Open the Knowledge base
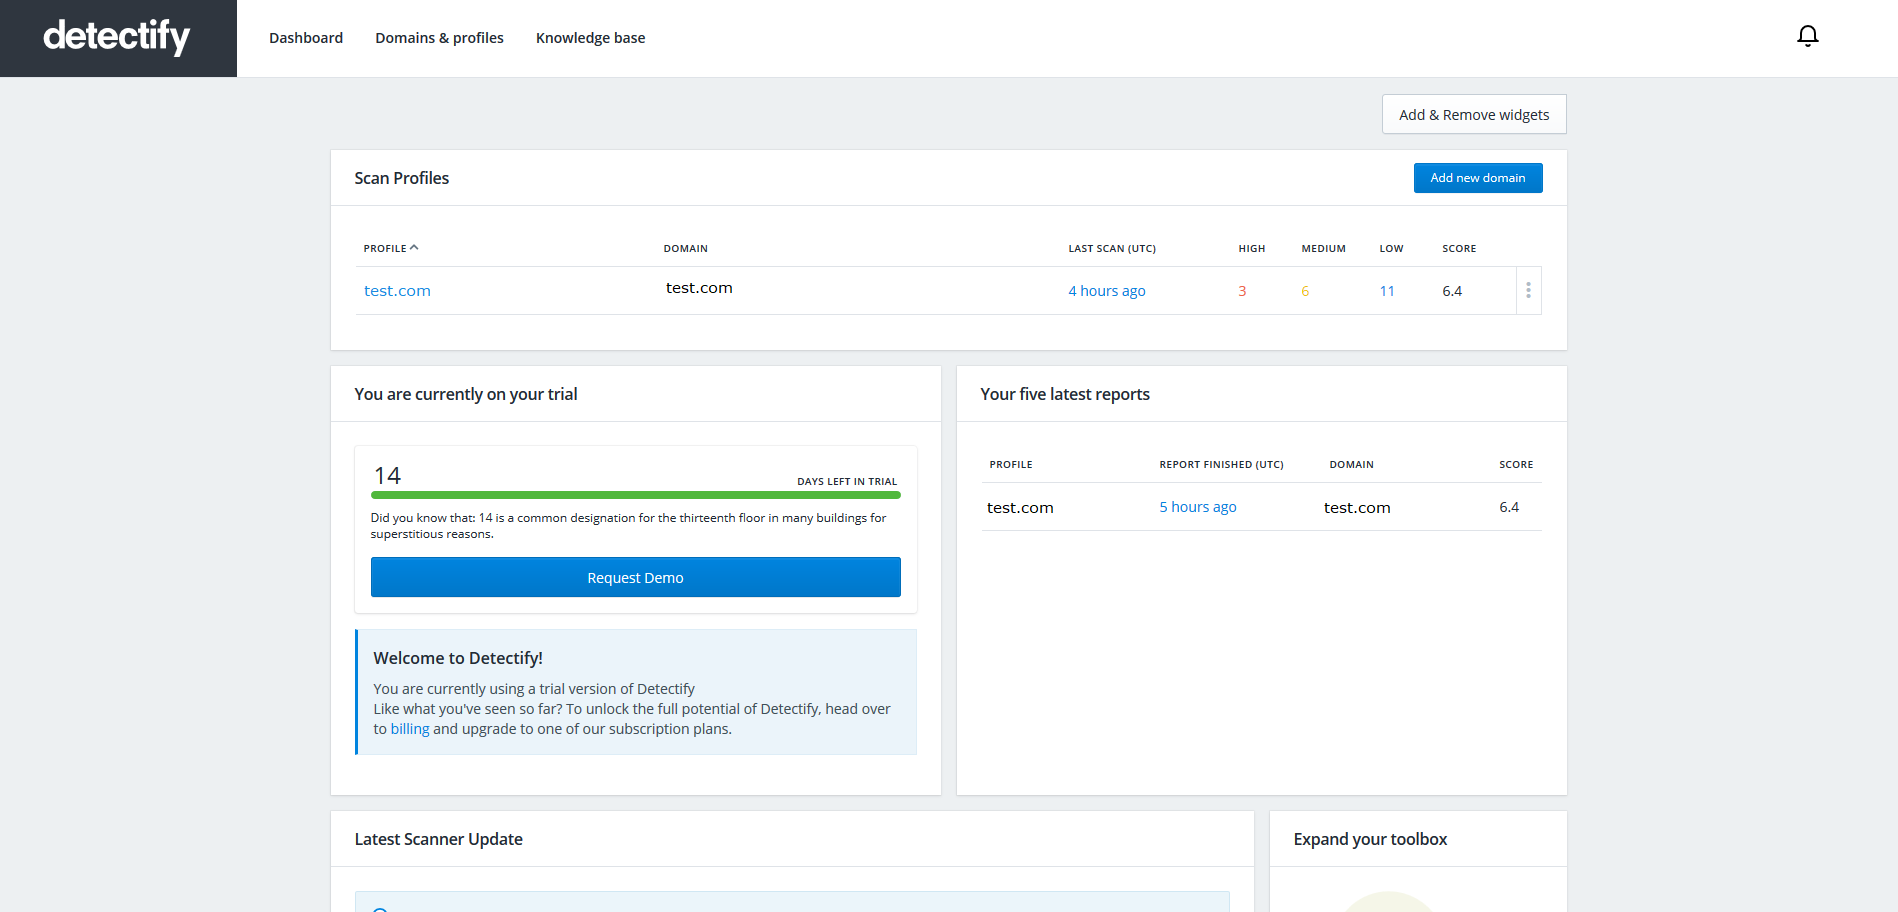 pyautogui.click(x=590, y=38)
